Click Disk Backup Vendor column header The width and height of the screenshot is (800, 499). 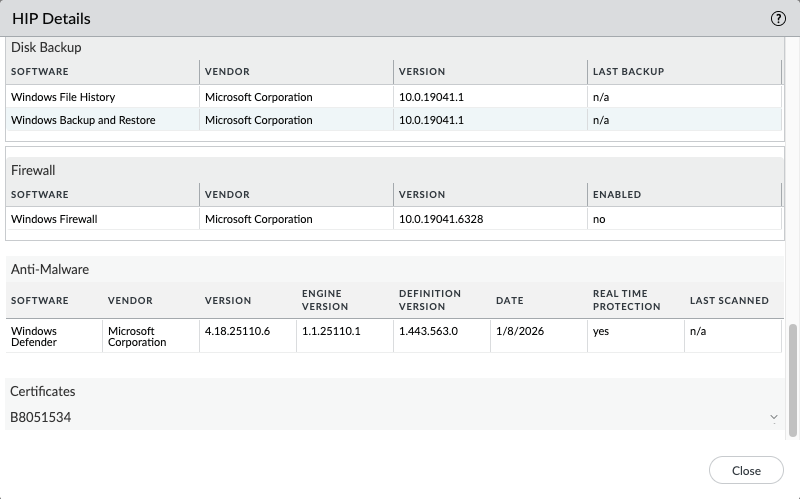pyautogui.click(x=227, y=72)
